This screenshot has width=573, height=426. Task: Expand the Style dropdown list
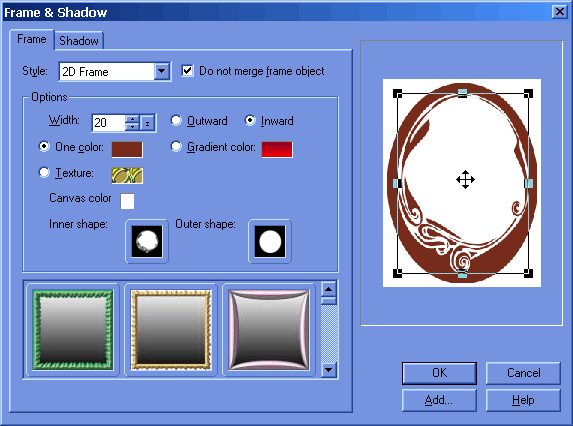coord(162,71)
